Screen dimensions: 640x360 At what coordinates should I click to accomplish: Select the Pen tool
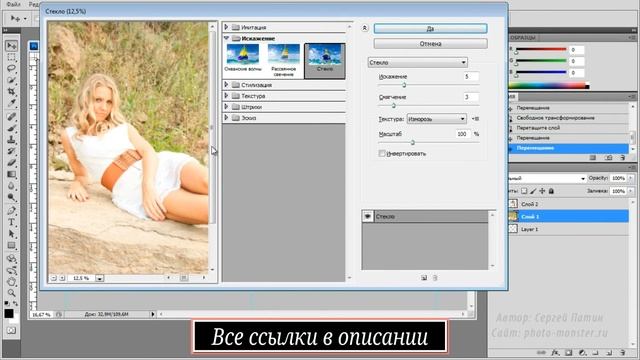tap(11, 211)
